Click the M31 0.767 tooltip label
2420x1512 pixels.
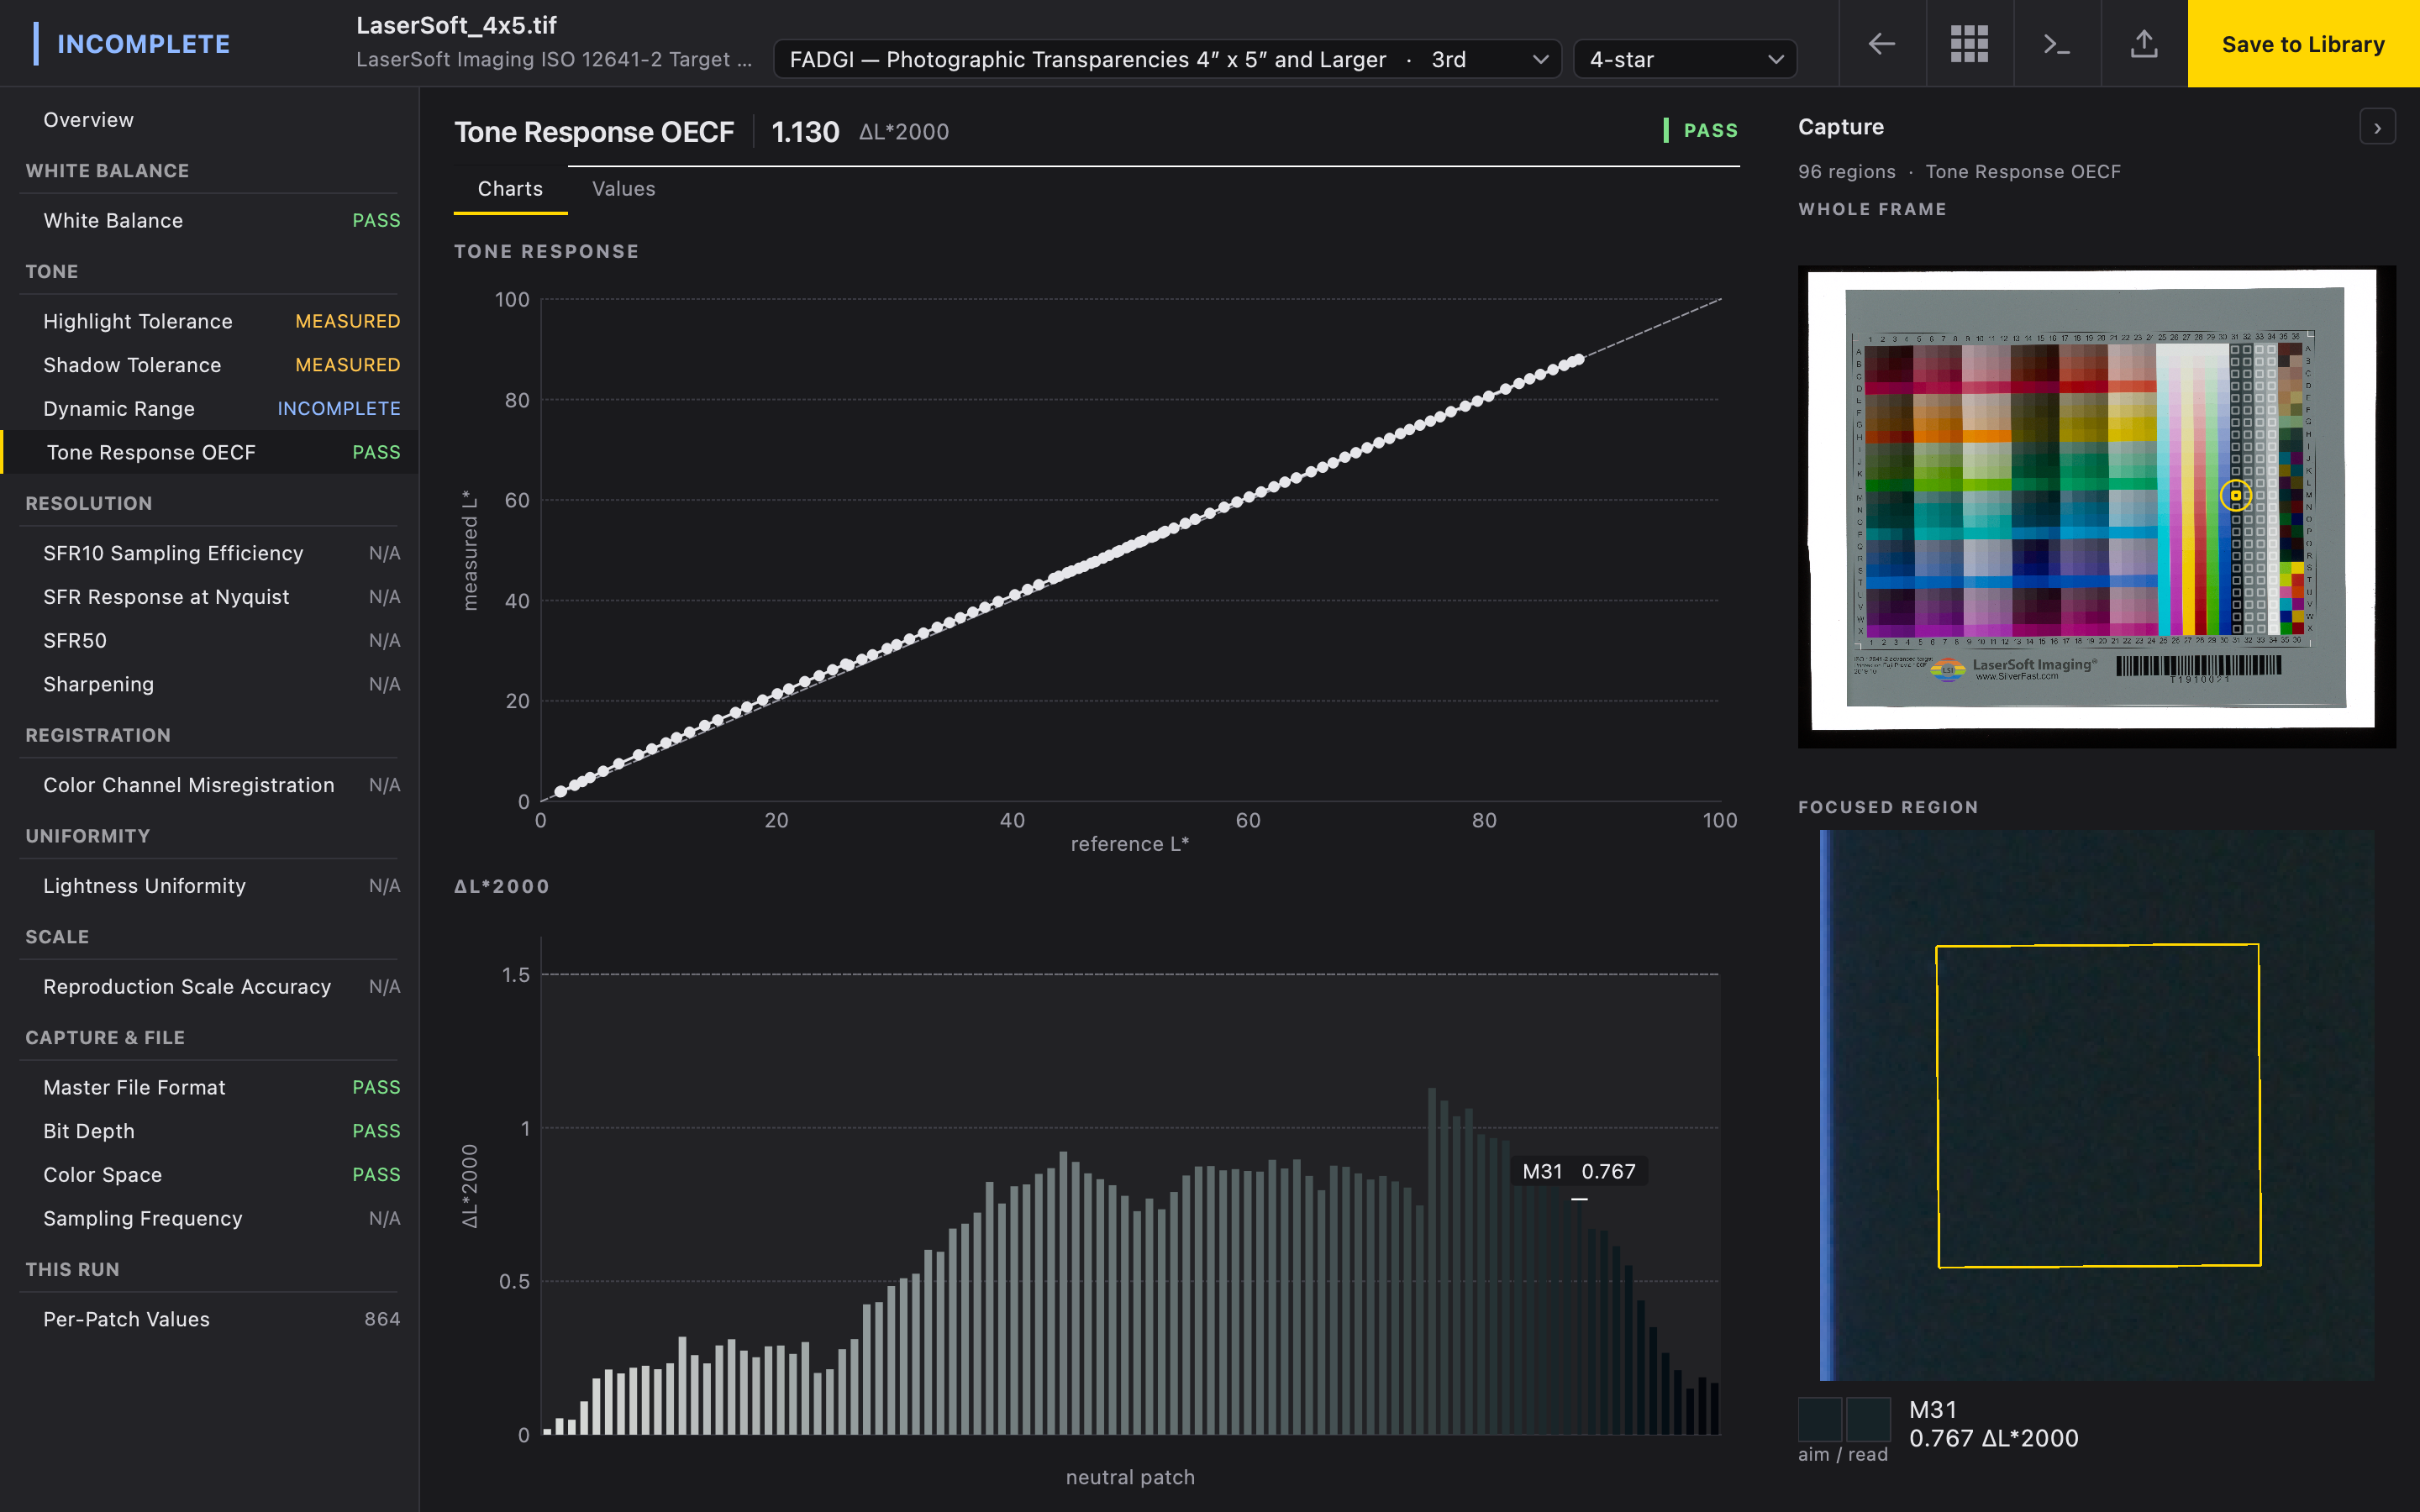(x=1579, y=1171)
